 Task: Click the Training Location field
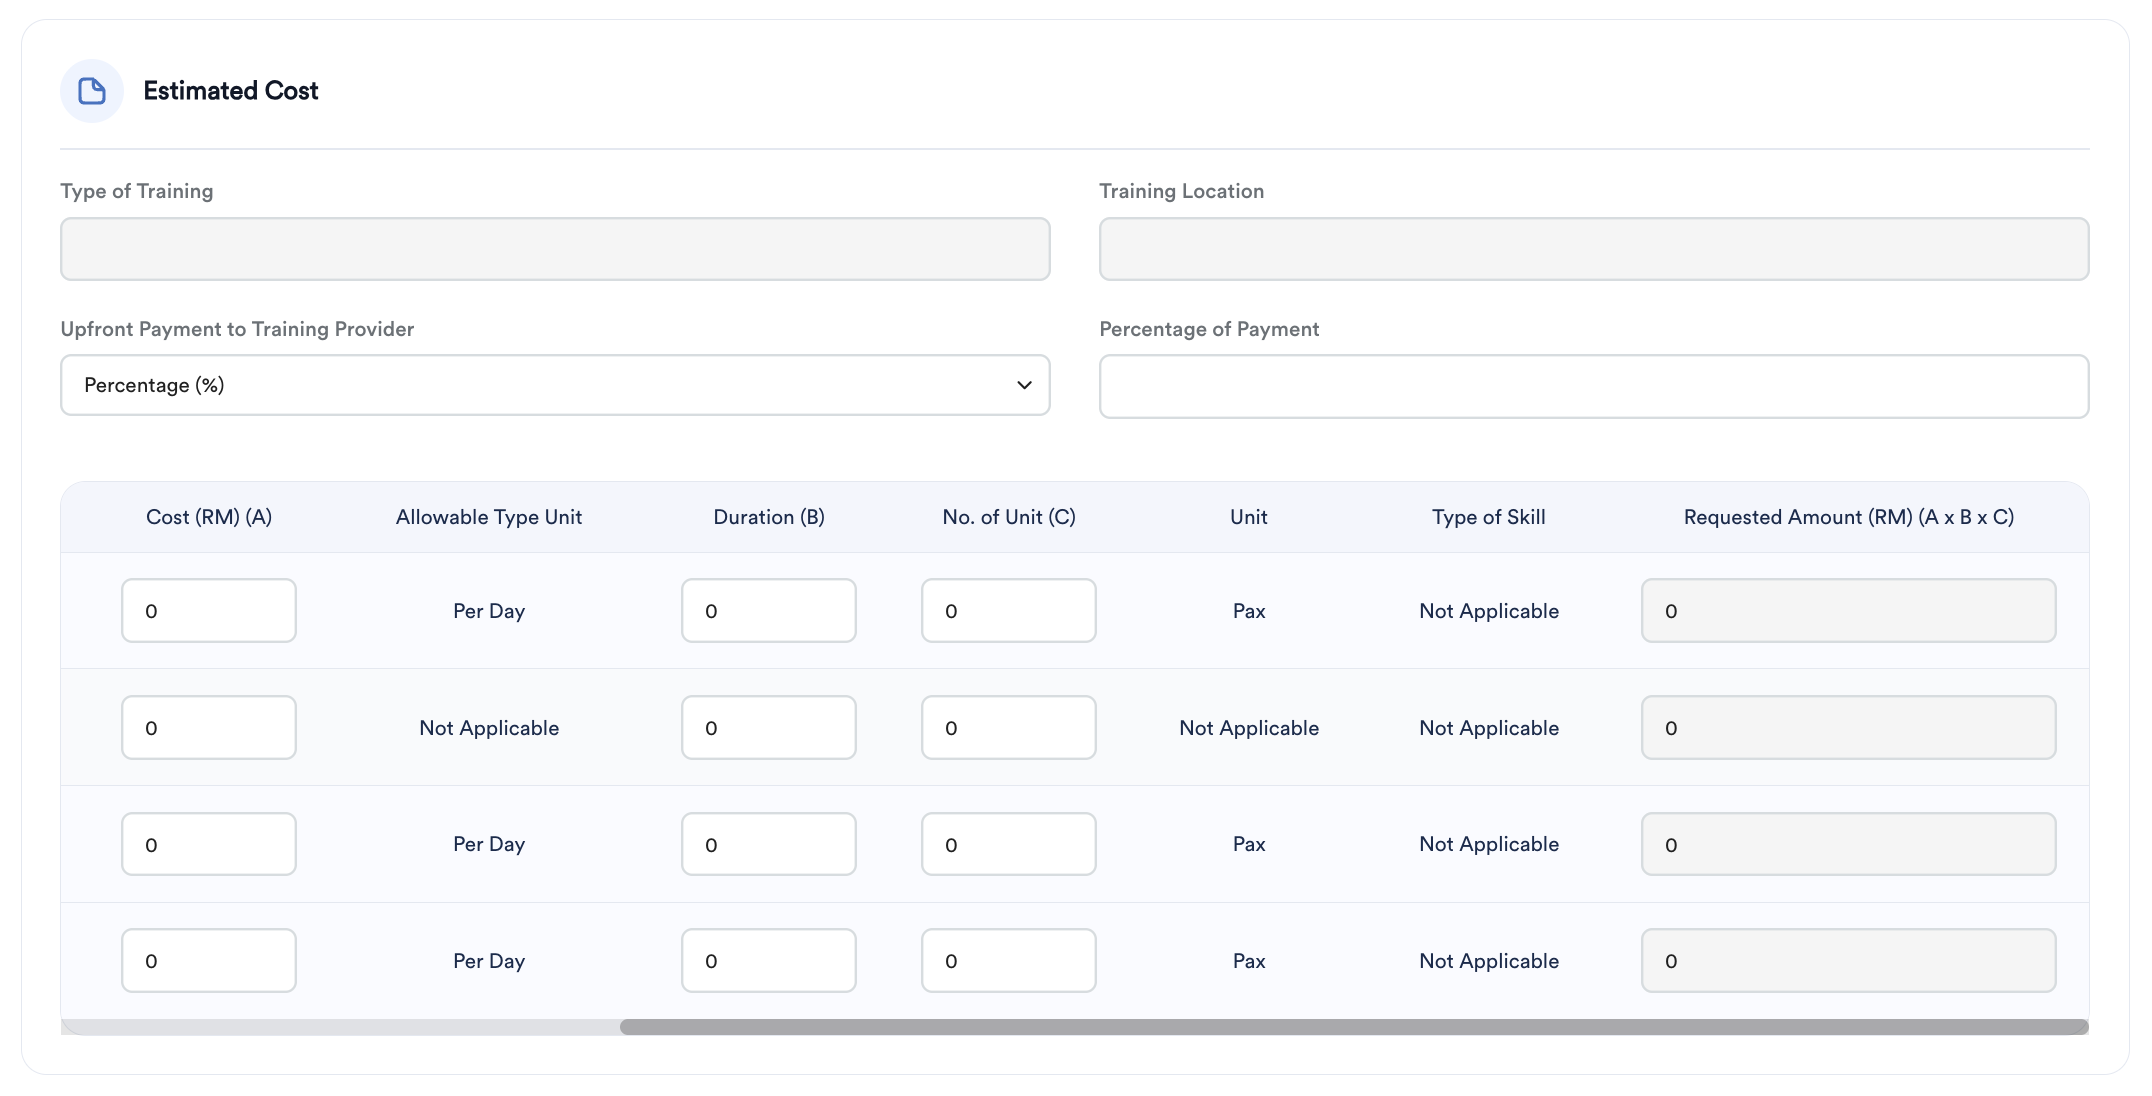tap(1593, 249)
